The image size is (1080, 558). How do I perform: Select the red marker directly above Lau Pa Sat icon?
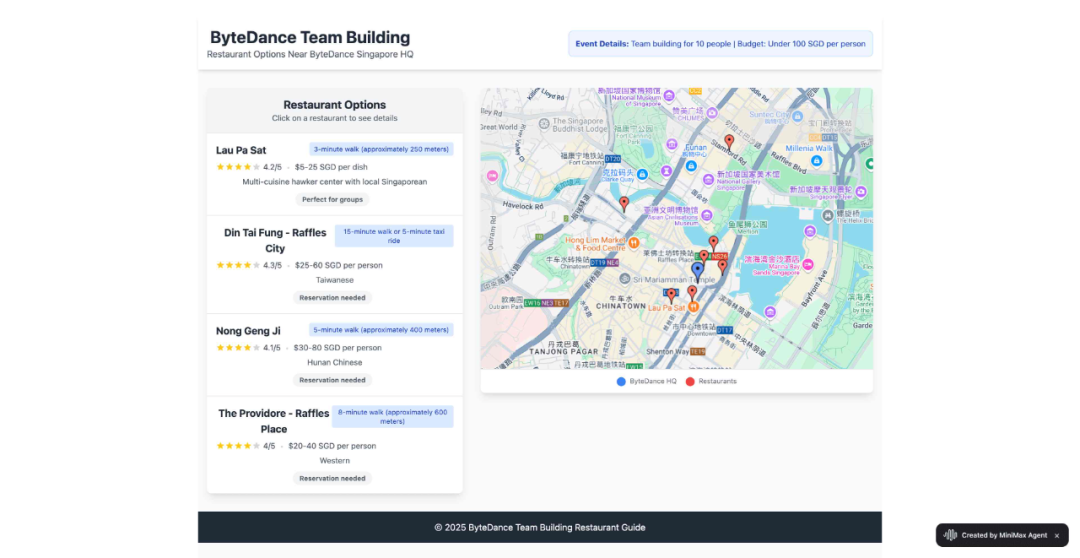tap(692, 293)
